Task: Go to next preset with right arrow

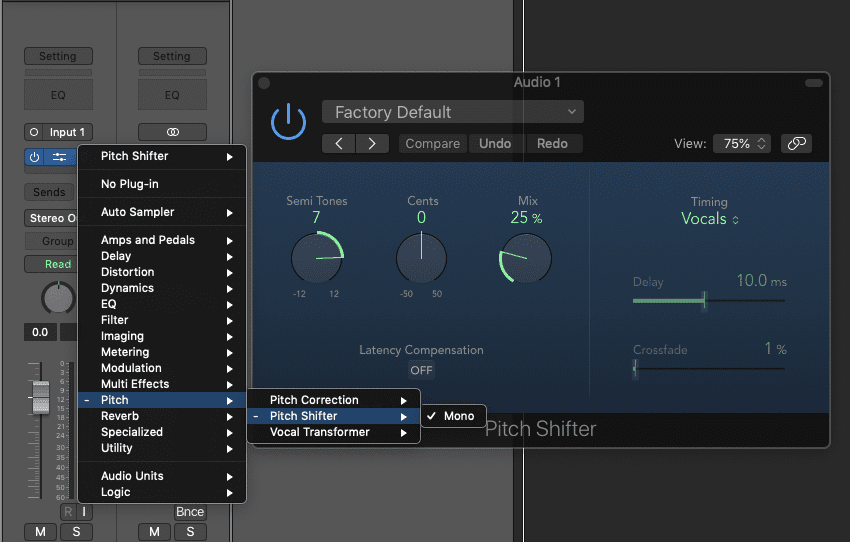Action: 372,144
